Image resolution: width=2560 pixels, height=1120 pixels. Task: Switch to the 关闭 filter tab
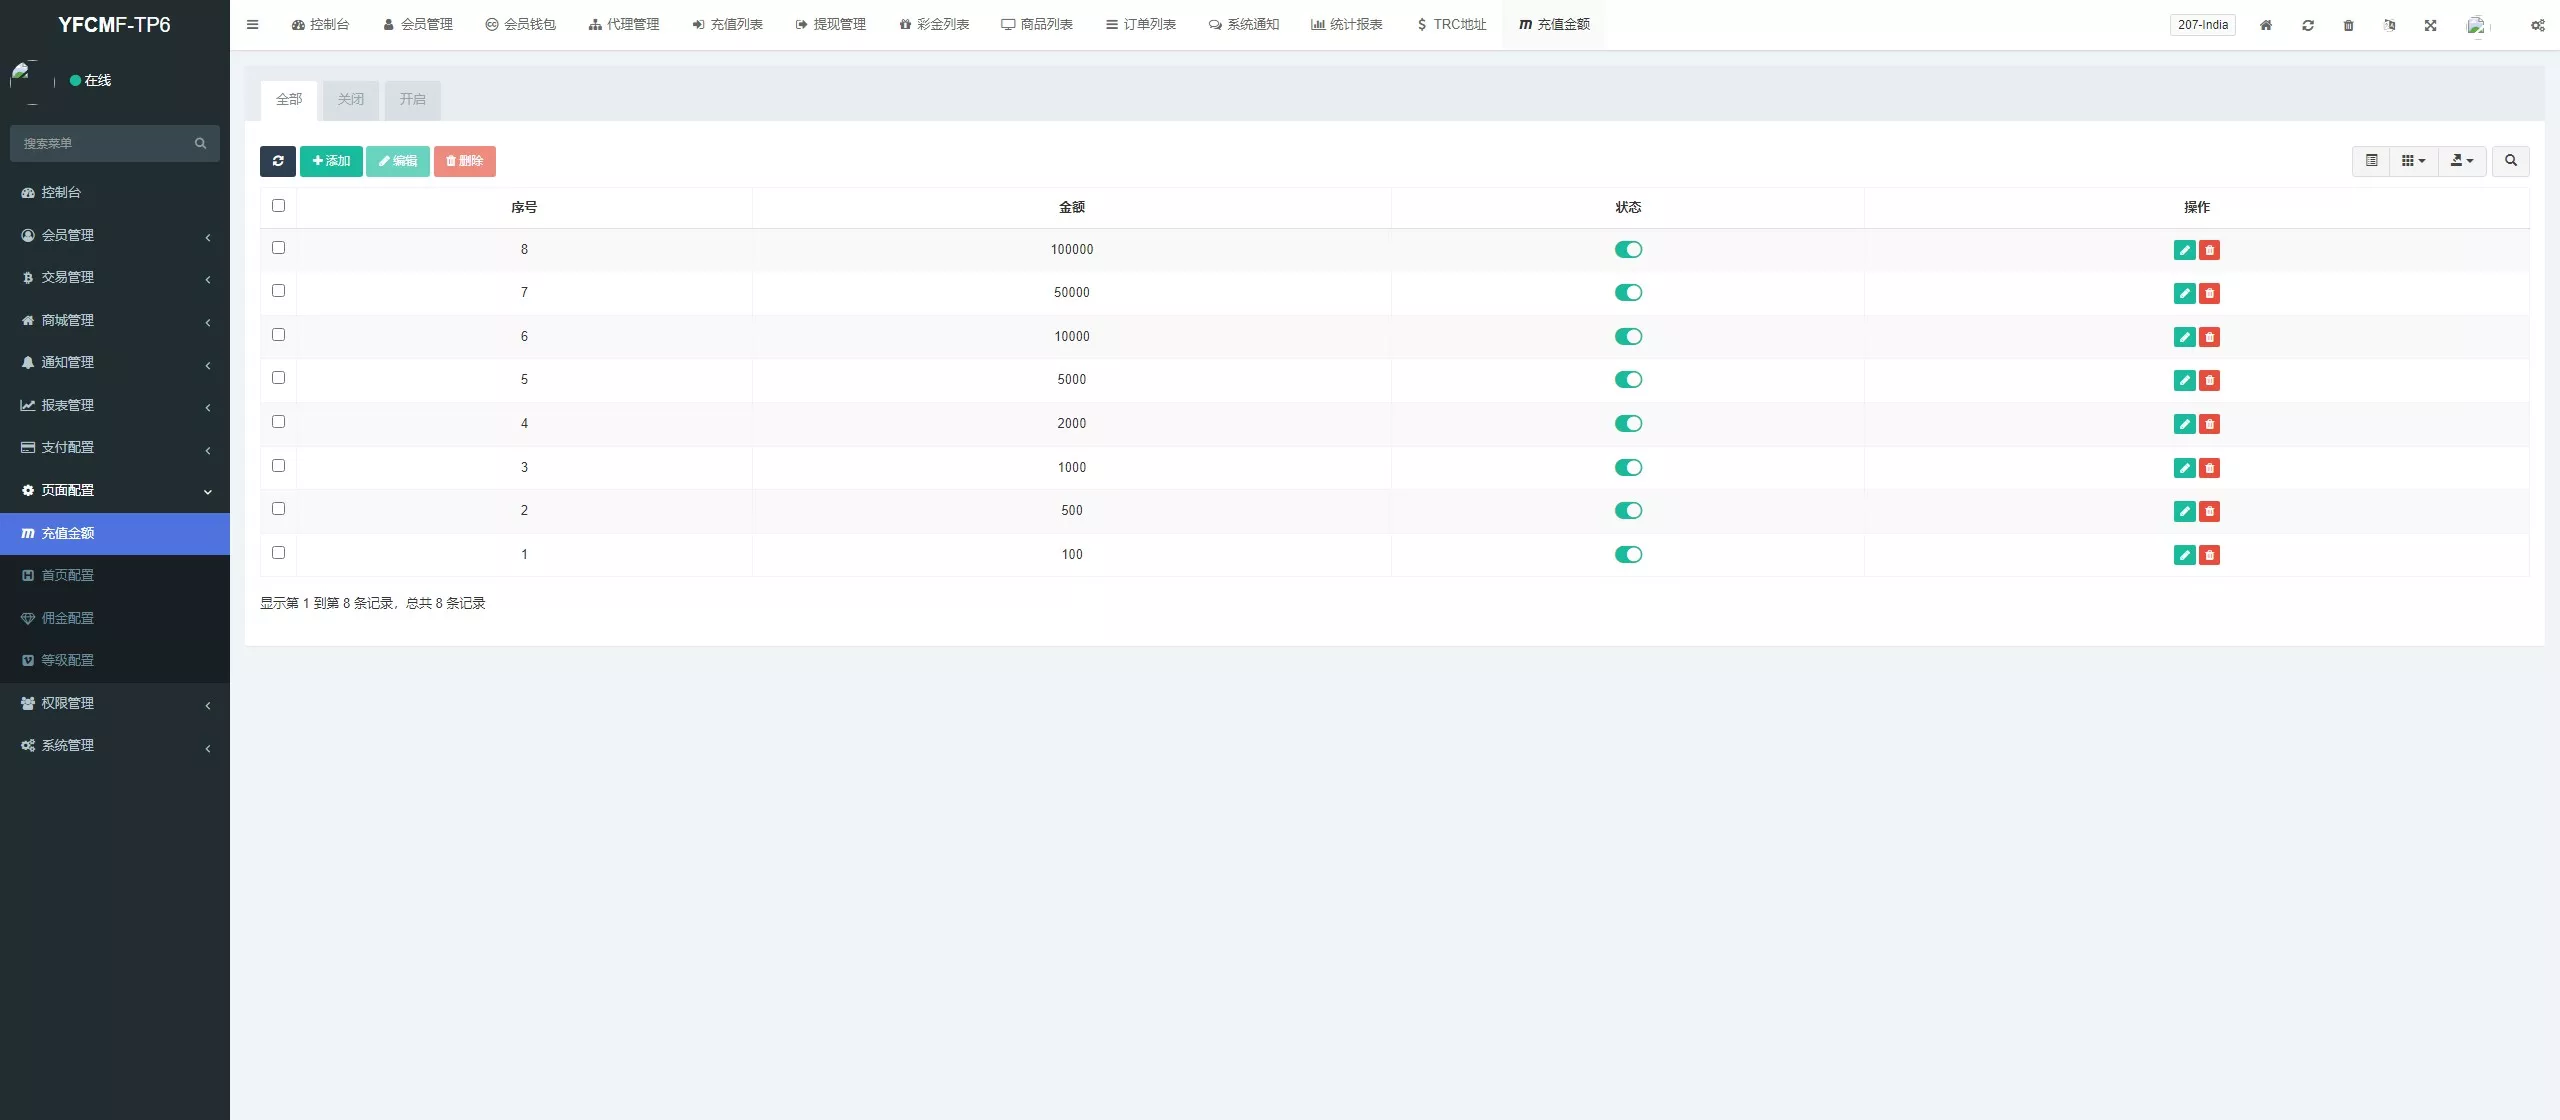click(x=351, y=100)
